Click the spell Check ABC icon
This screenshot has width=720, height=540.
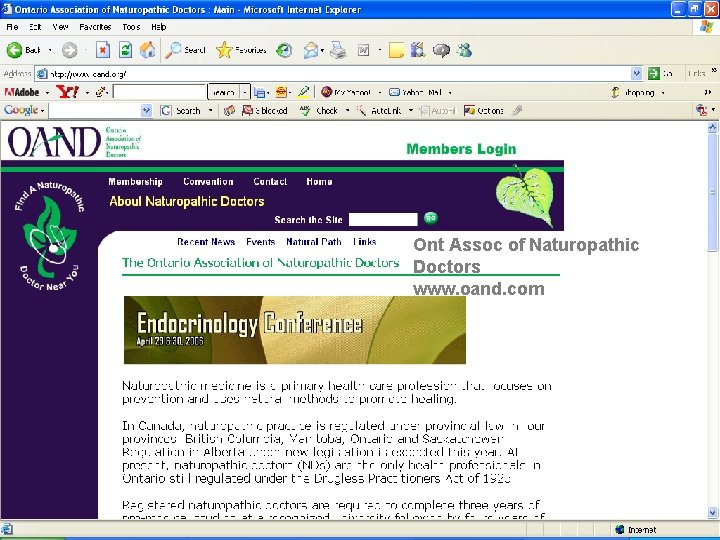[305, 110]
